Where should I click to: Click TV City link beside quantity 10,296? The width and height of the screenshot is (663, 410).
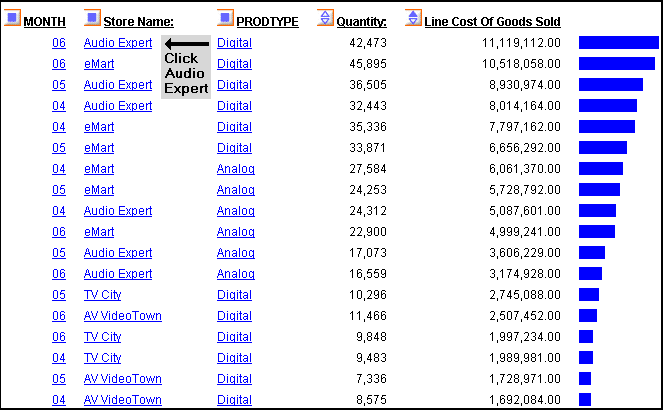coord(102,295)
